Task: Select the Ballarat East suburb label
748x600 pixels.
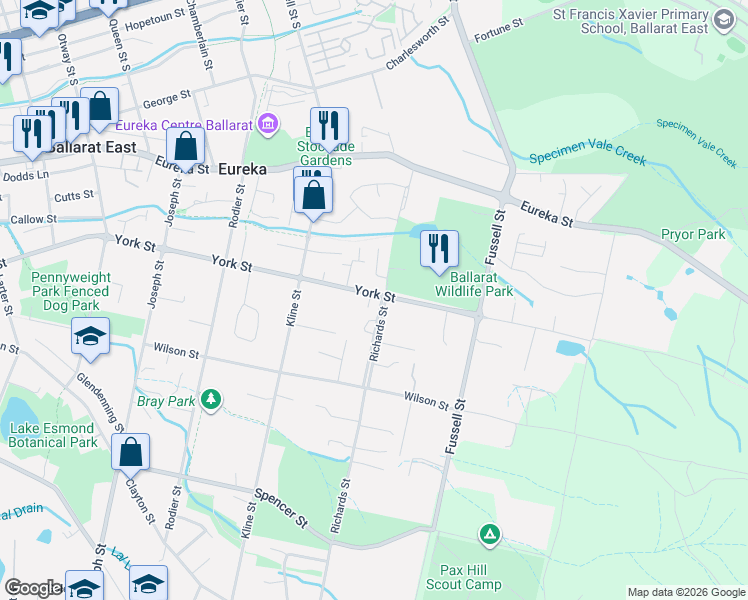Action: coord(93,147)
